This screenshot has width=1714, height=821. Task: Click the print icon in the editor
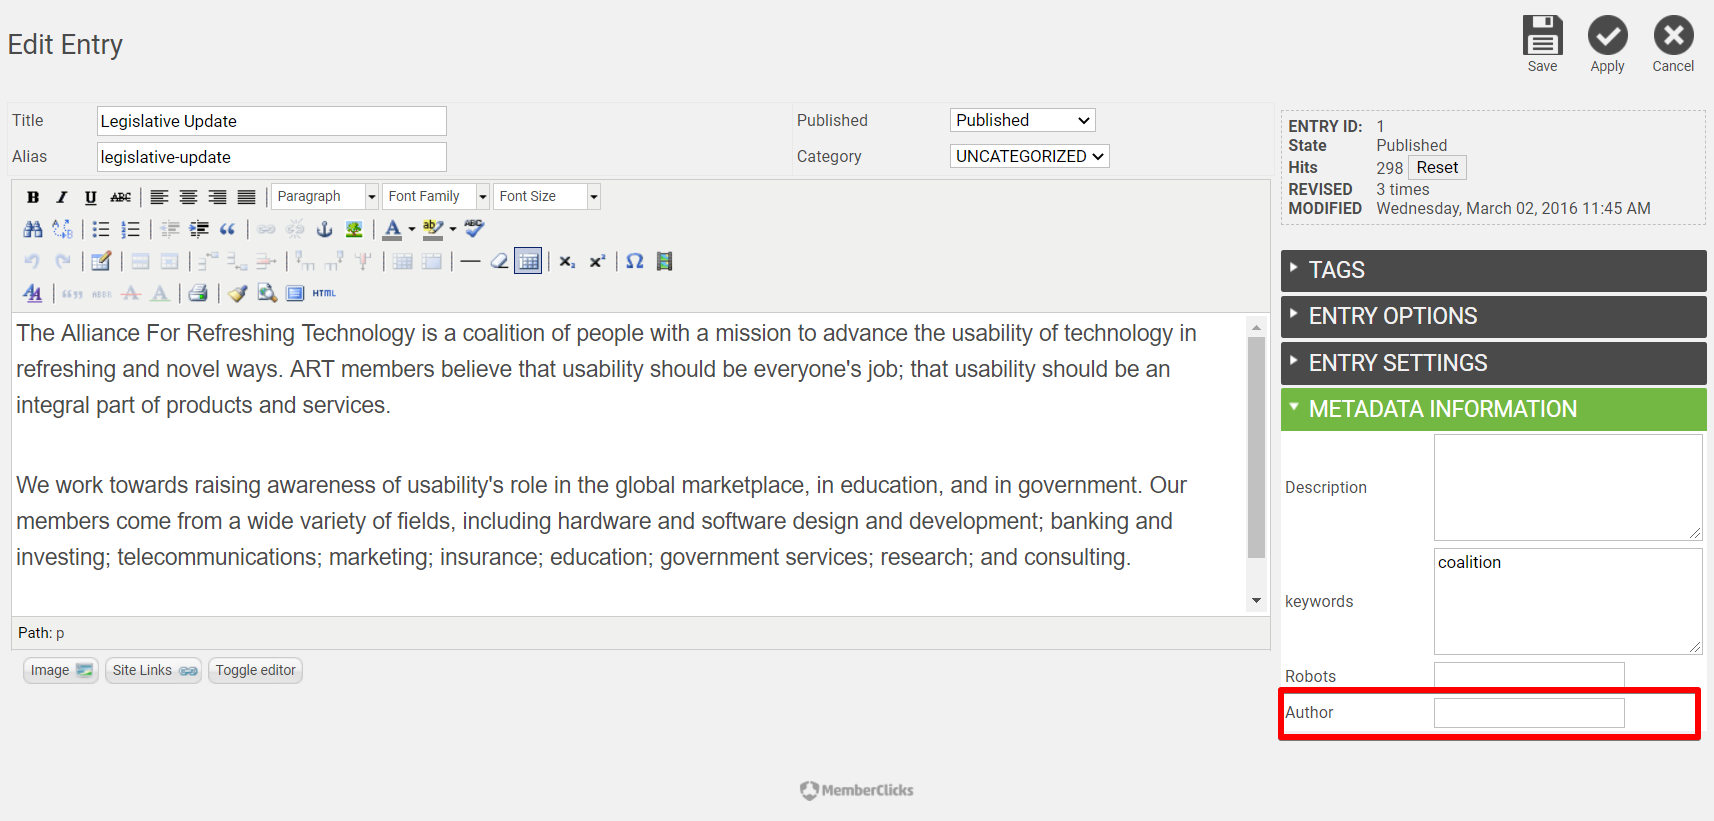(198, 293)
